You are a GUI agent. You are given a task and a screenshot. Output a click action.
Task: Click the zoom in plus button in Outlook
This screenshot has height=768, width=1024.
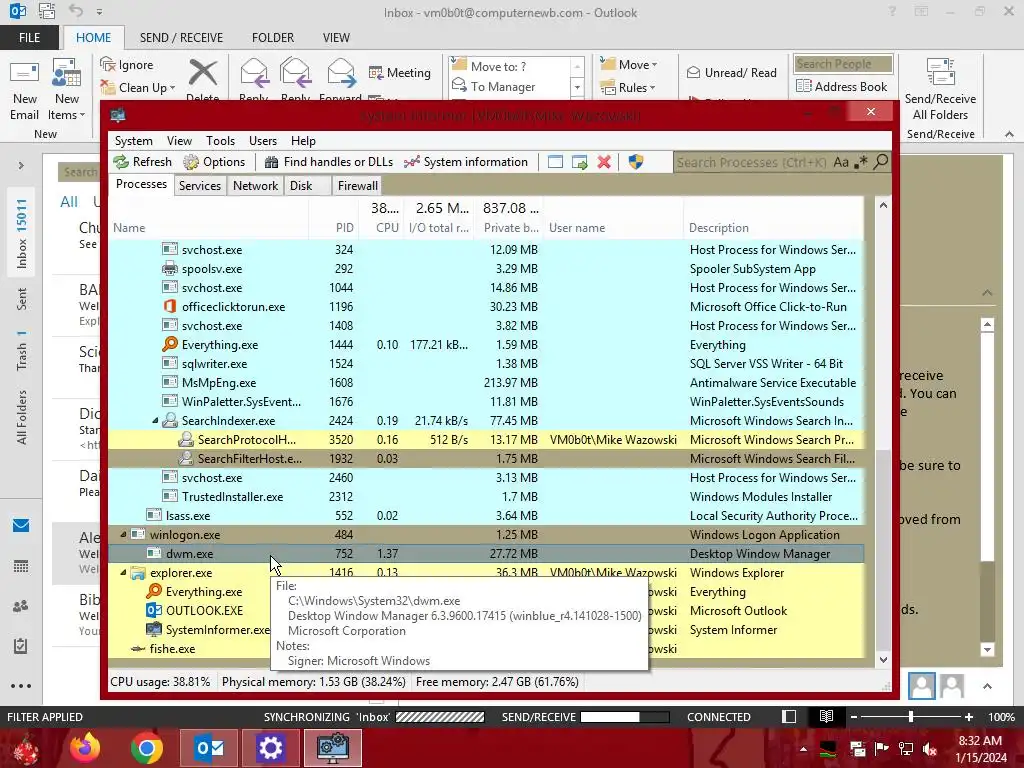click(x=968, y=716)
